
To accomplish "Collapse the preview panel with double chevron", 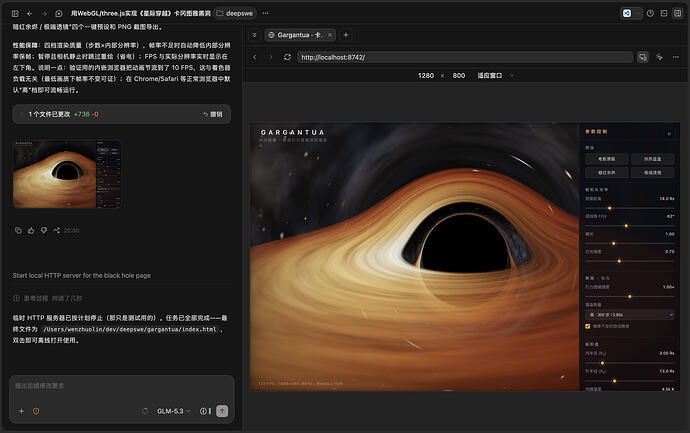I will coord(254,35).
